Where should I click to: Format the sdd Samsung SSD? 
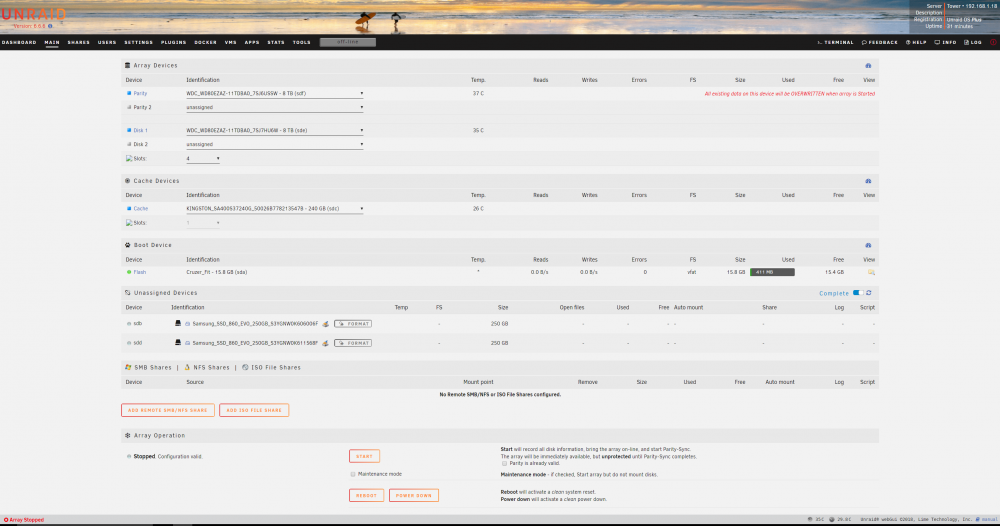353,343
